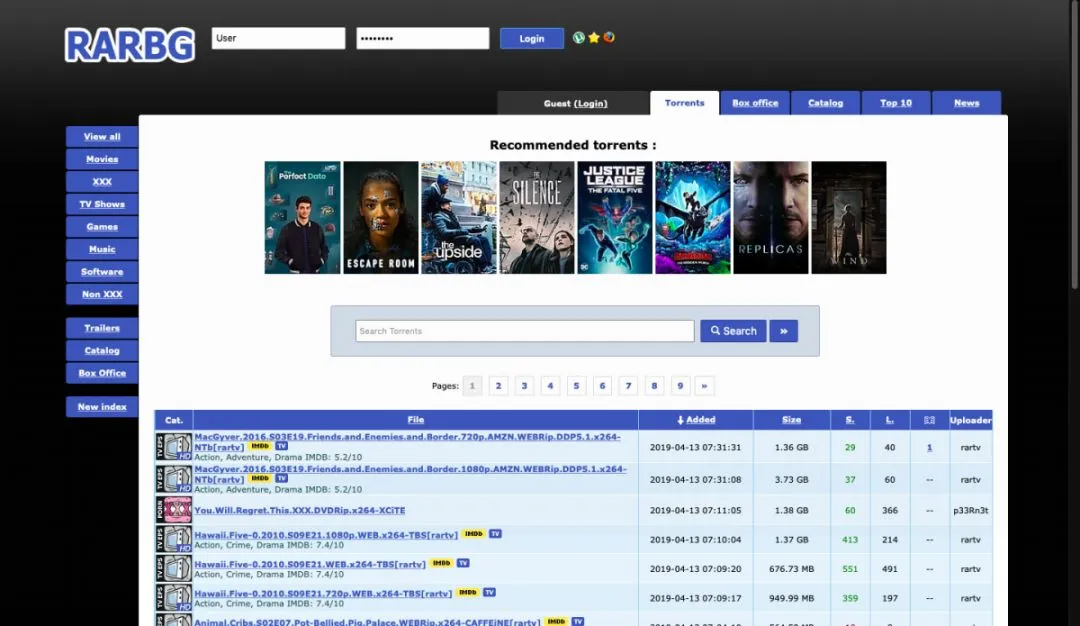
Task: Click XXX category icon for You.Will.Regret.This
Action: pyautogui.click(x=174, y=510)
